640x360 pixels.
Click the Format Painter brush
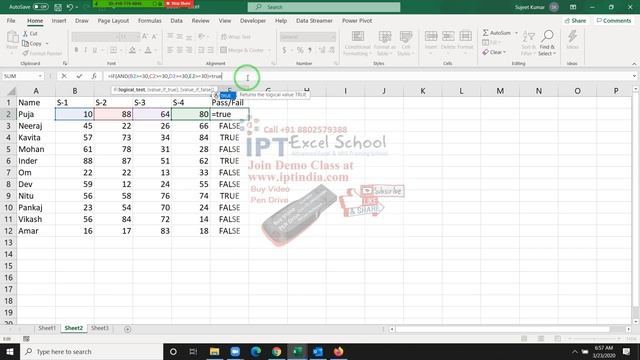click(42, 53)
